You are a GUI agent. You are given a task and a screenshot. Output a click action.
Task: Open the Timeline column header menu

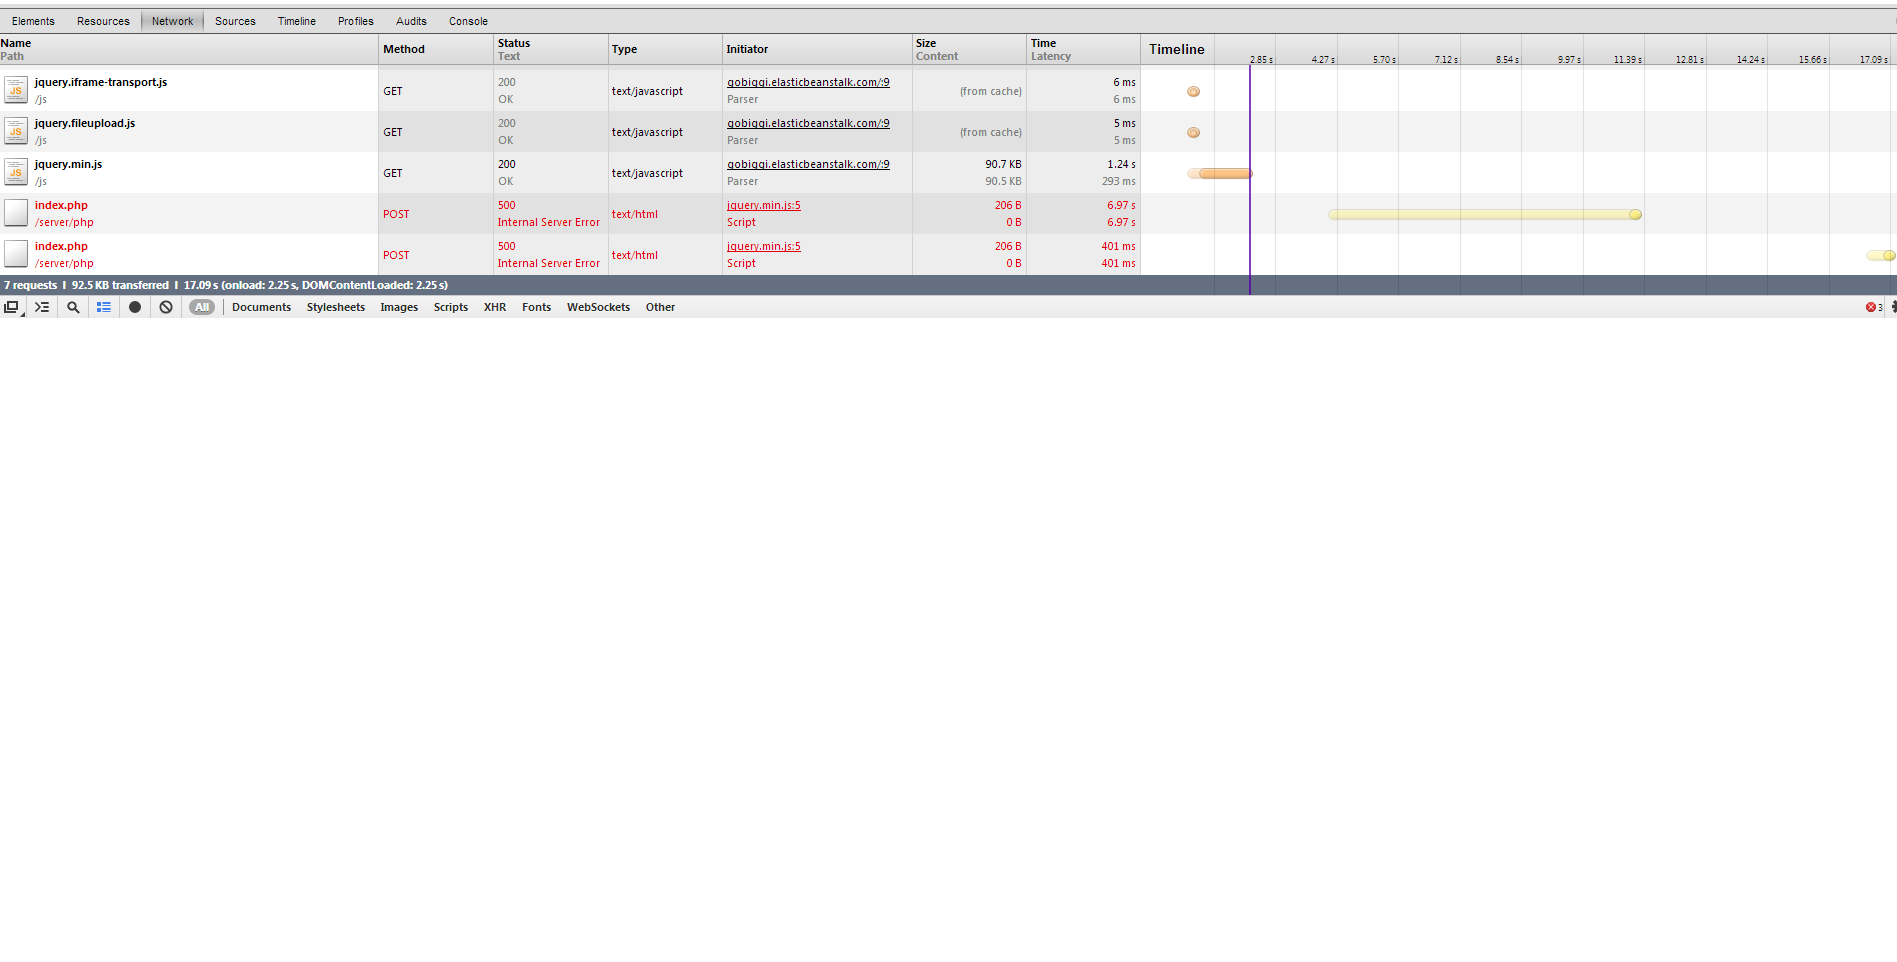(x=1177, y=49)
